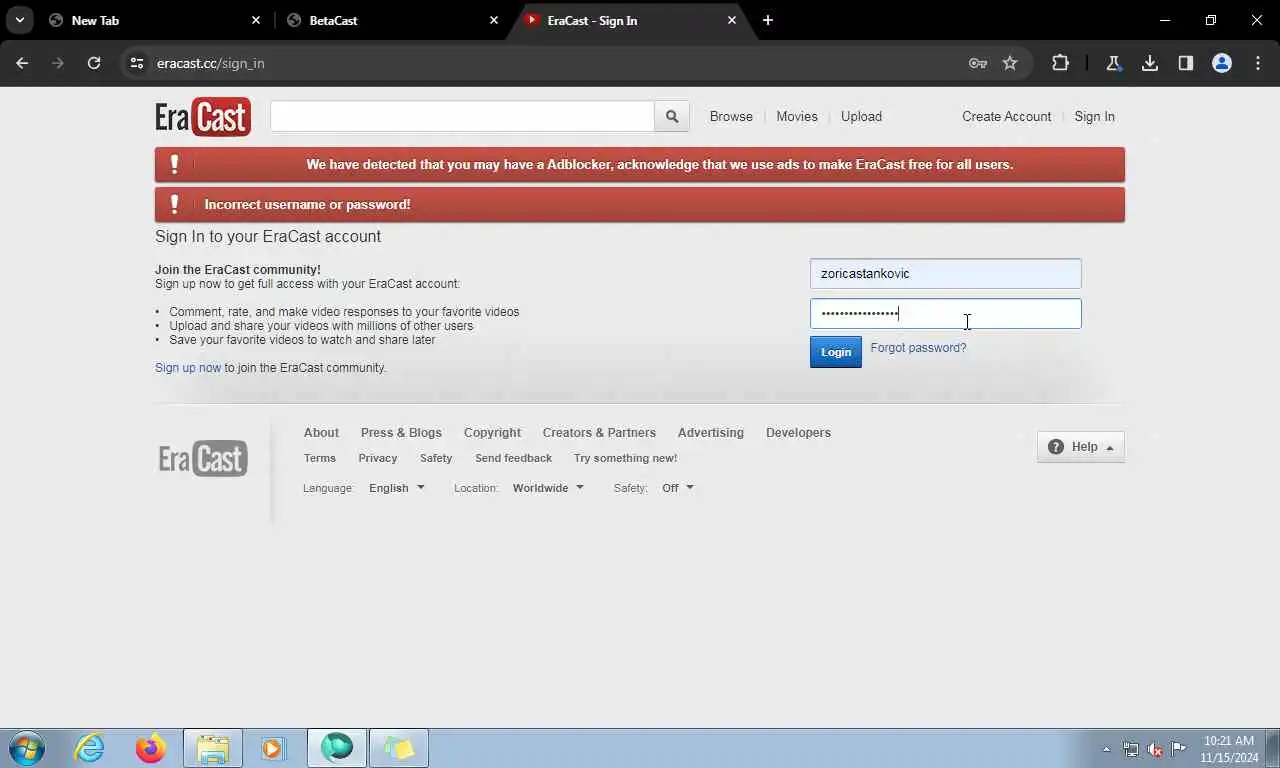The height and width of the screenshot is (768, 1280).
Task: Go back with browser back arrow
Action: (x=22, y=63)
